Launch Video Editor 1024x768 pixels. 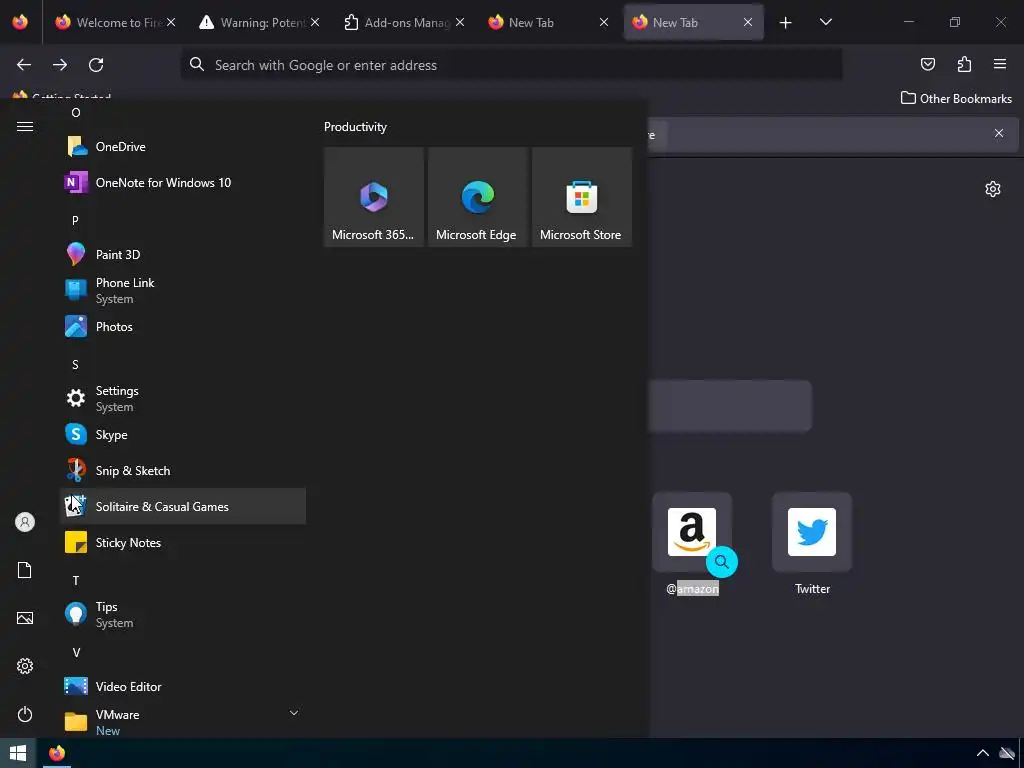point(183,686)
